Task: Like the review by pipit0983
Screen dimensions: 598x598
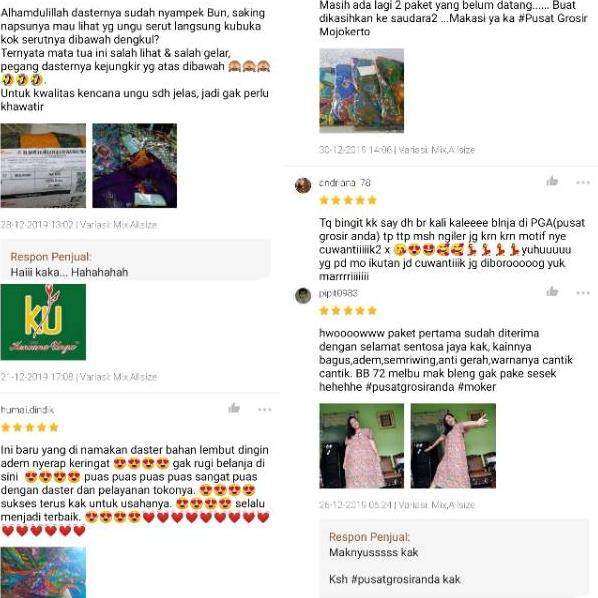Action: [552, 292]
